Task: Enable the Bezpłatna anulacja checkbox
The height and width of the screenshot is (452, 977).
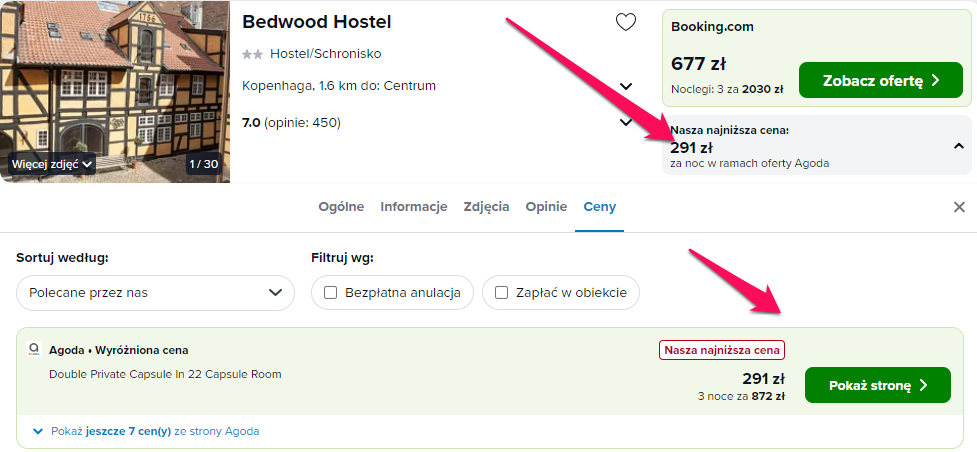Action: (x=331, y=292)
